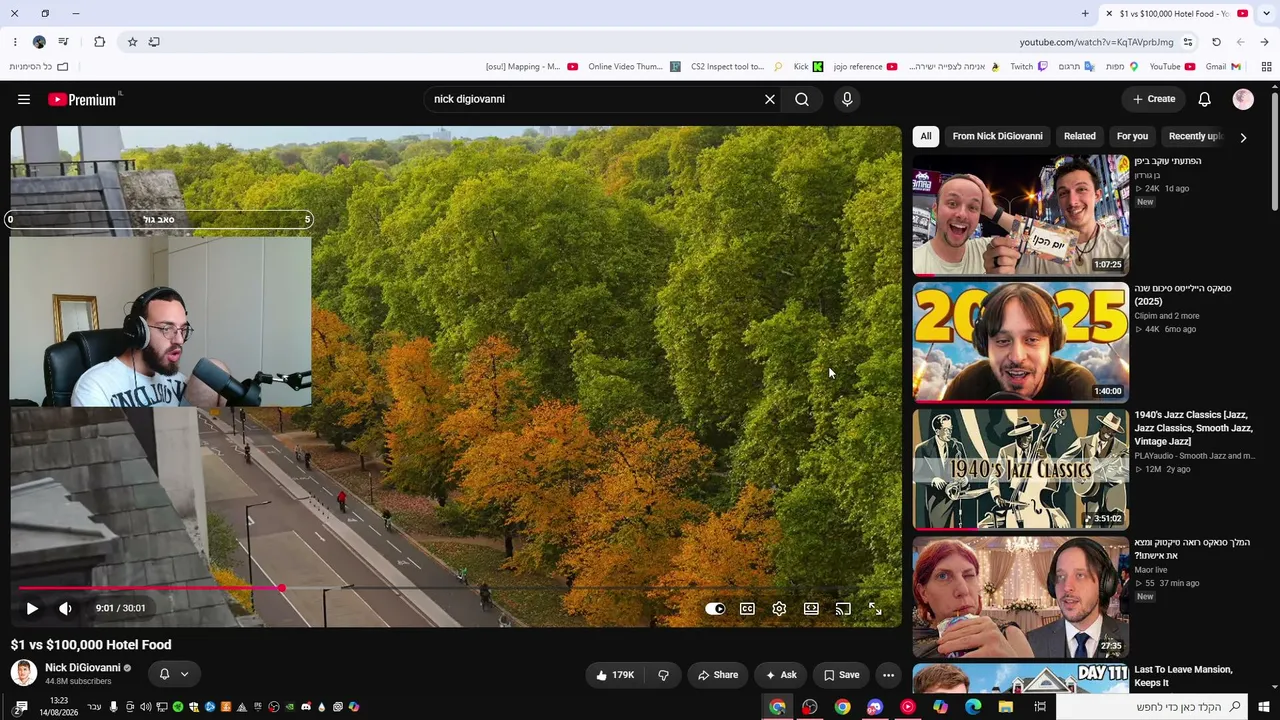Screen dimensions: 1280x720
Task: Open the Windows Start menu
Action: tap(1265, 707)
